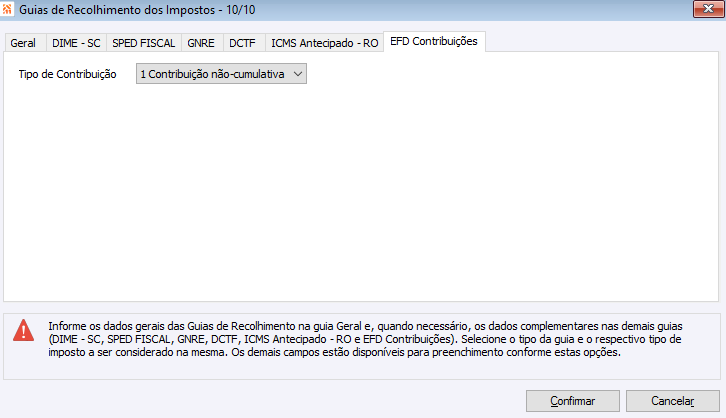Go to the SPED FISCAL tab
This screenshot has height=418, width=726.
coord(144,43)
